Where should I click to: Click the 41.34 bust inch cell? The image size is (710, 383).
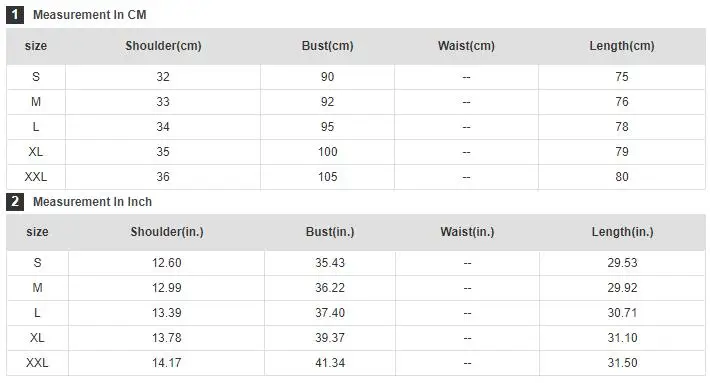pyautogui.click(x=330, y=363)
